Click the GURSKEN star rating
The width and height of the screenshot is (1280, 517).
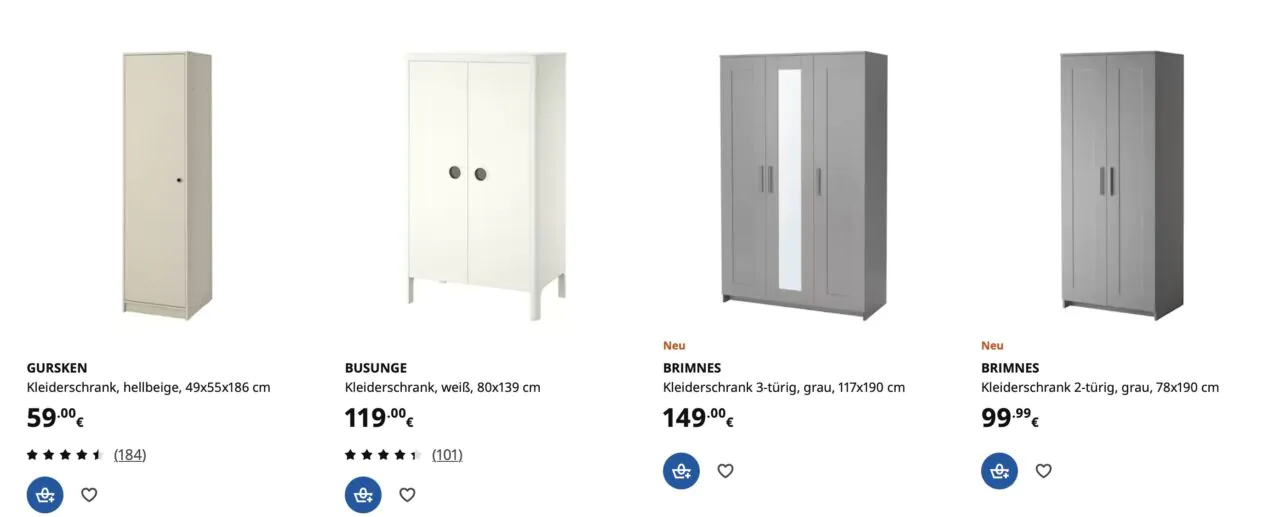click(x=65, y=454)
